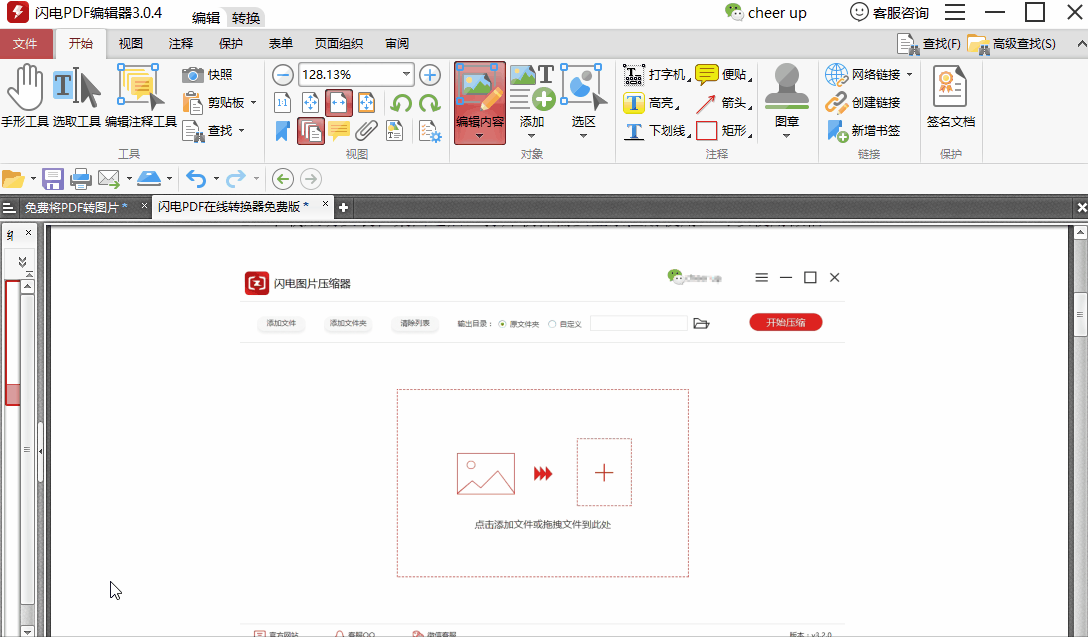
Task: Rotate view clockwise
Action: [x=430, y=103]
